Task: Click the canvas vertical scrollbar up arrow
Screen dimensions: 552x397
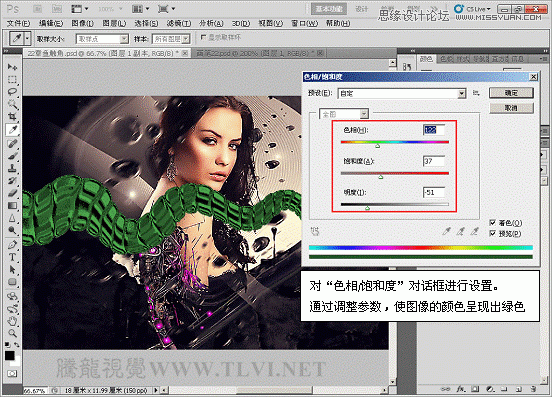Action: [393, 63]
